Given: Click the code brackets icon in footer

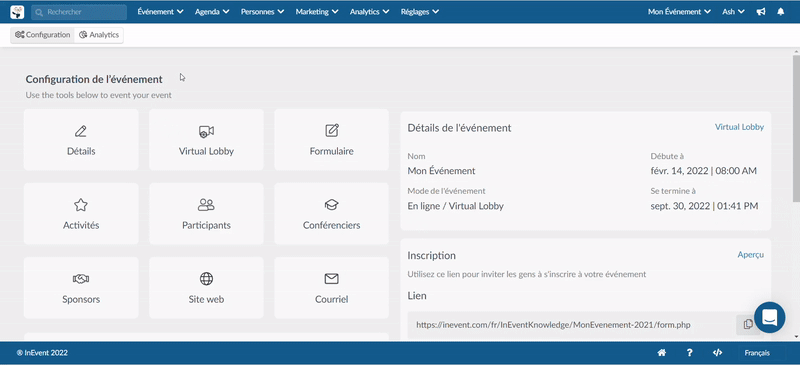Looking at the screenshot, I should [717, 353].
